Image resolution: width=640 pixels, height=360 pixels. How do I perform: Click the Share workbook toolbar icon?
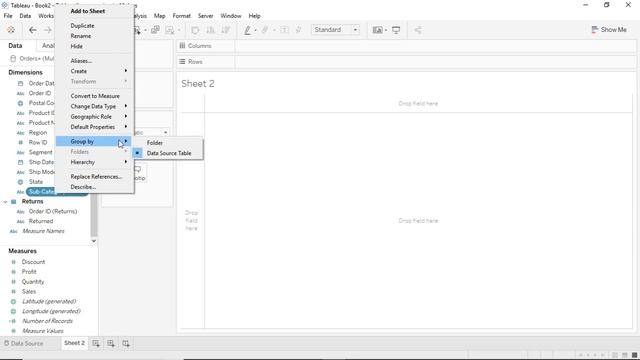[418, 30]
